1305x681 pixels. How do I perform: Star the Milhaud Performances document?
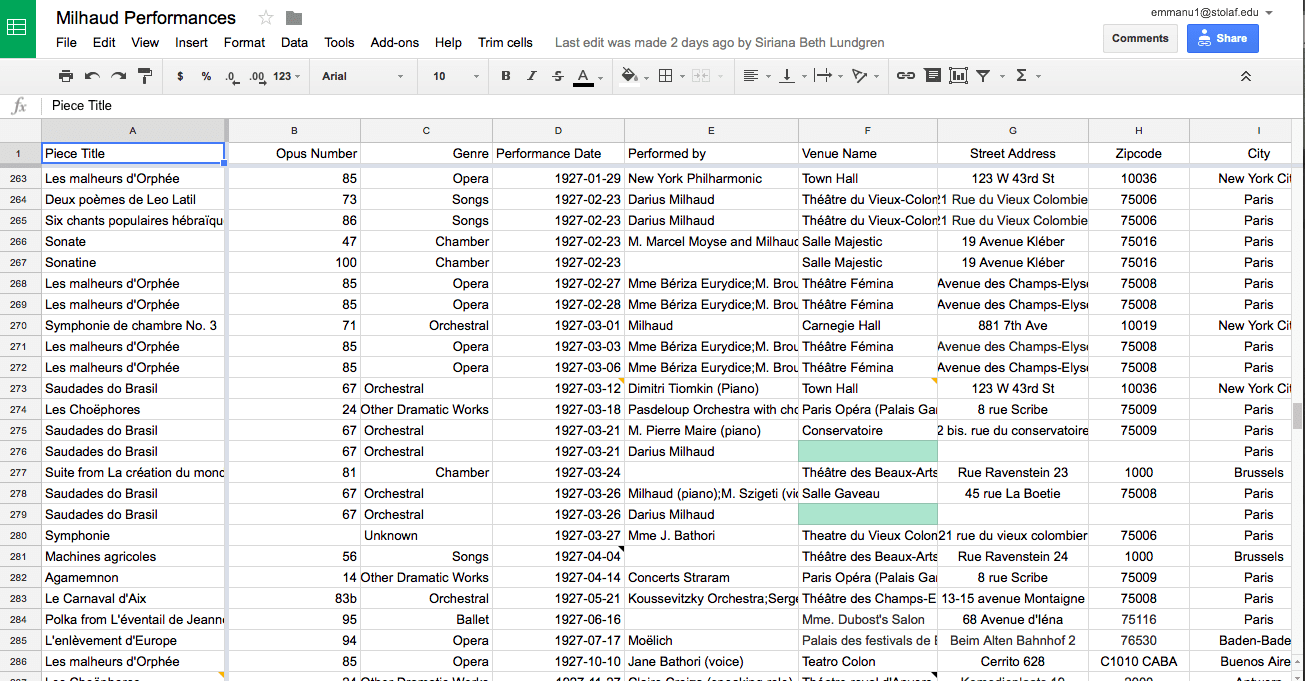[265, 18]
